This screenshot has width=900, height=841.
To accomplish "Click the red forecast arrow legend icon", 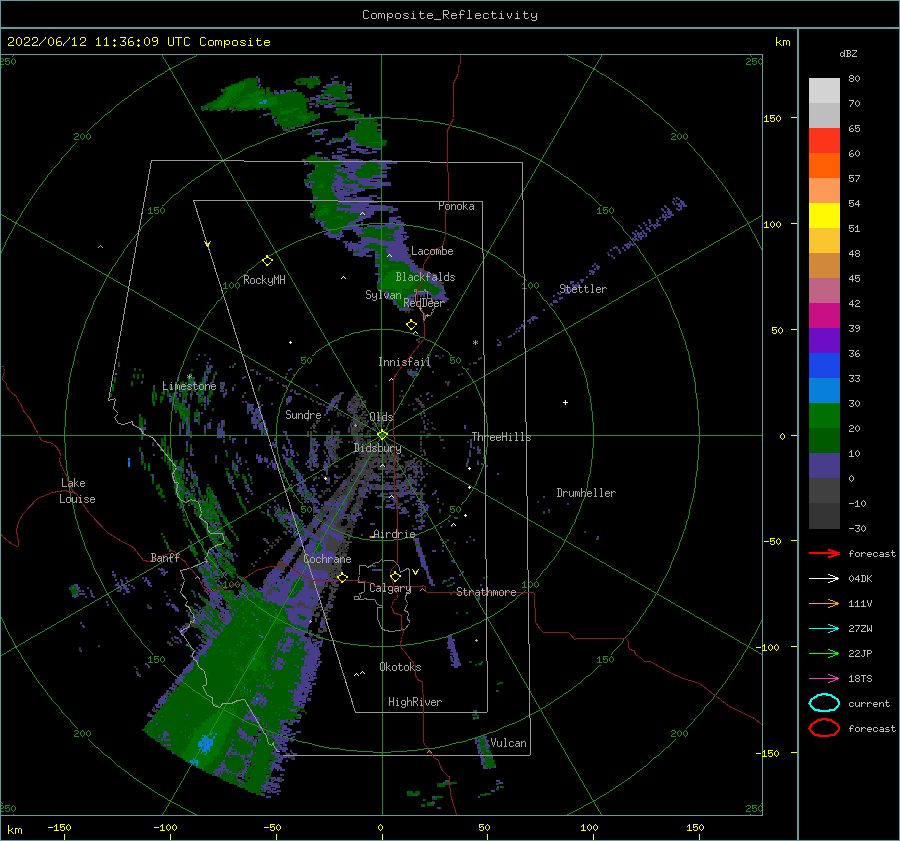I will click(824, 553).
